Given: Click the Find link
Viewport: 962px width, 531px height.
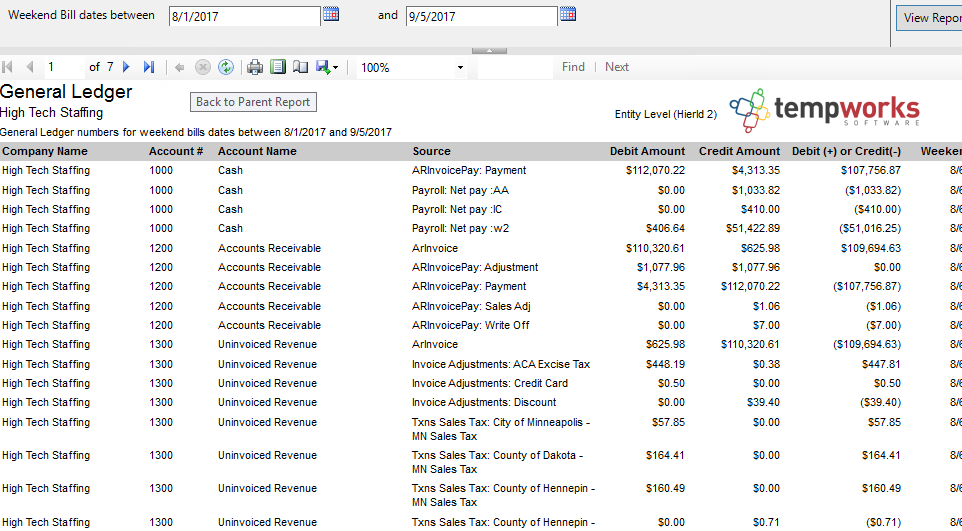Looking at the screenshot, I should pyautogui.click(x=573, y=67).
